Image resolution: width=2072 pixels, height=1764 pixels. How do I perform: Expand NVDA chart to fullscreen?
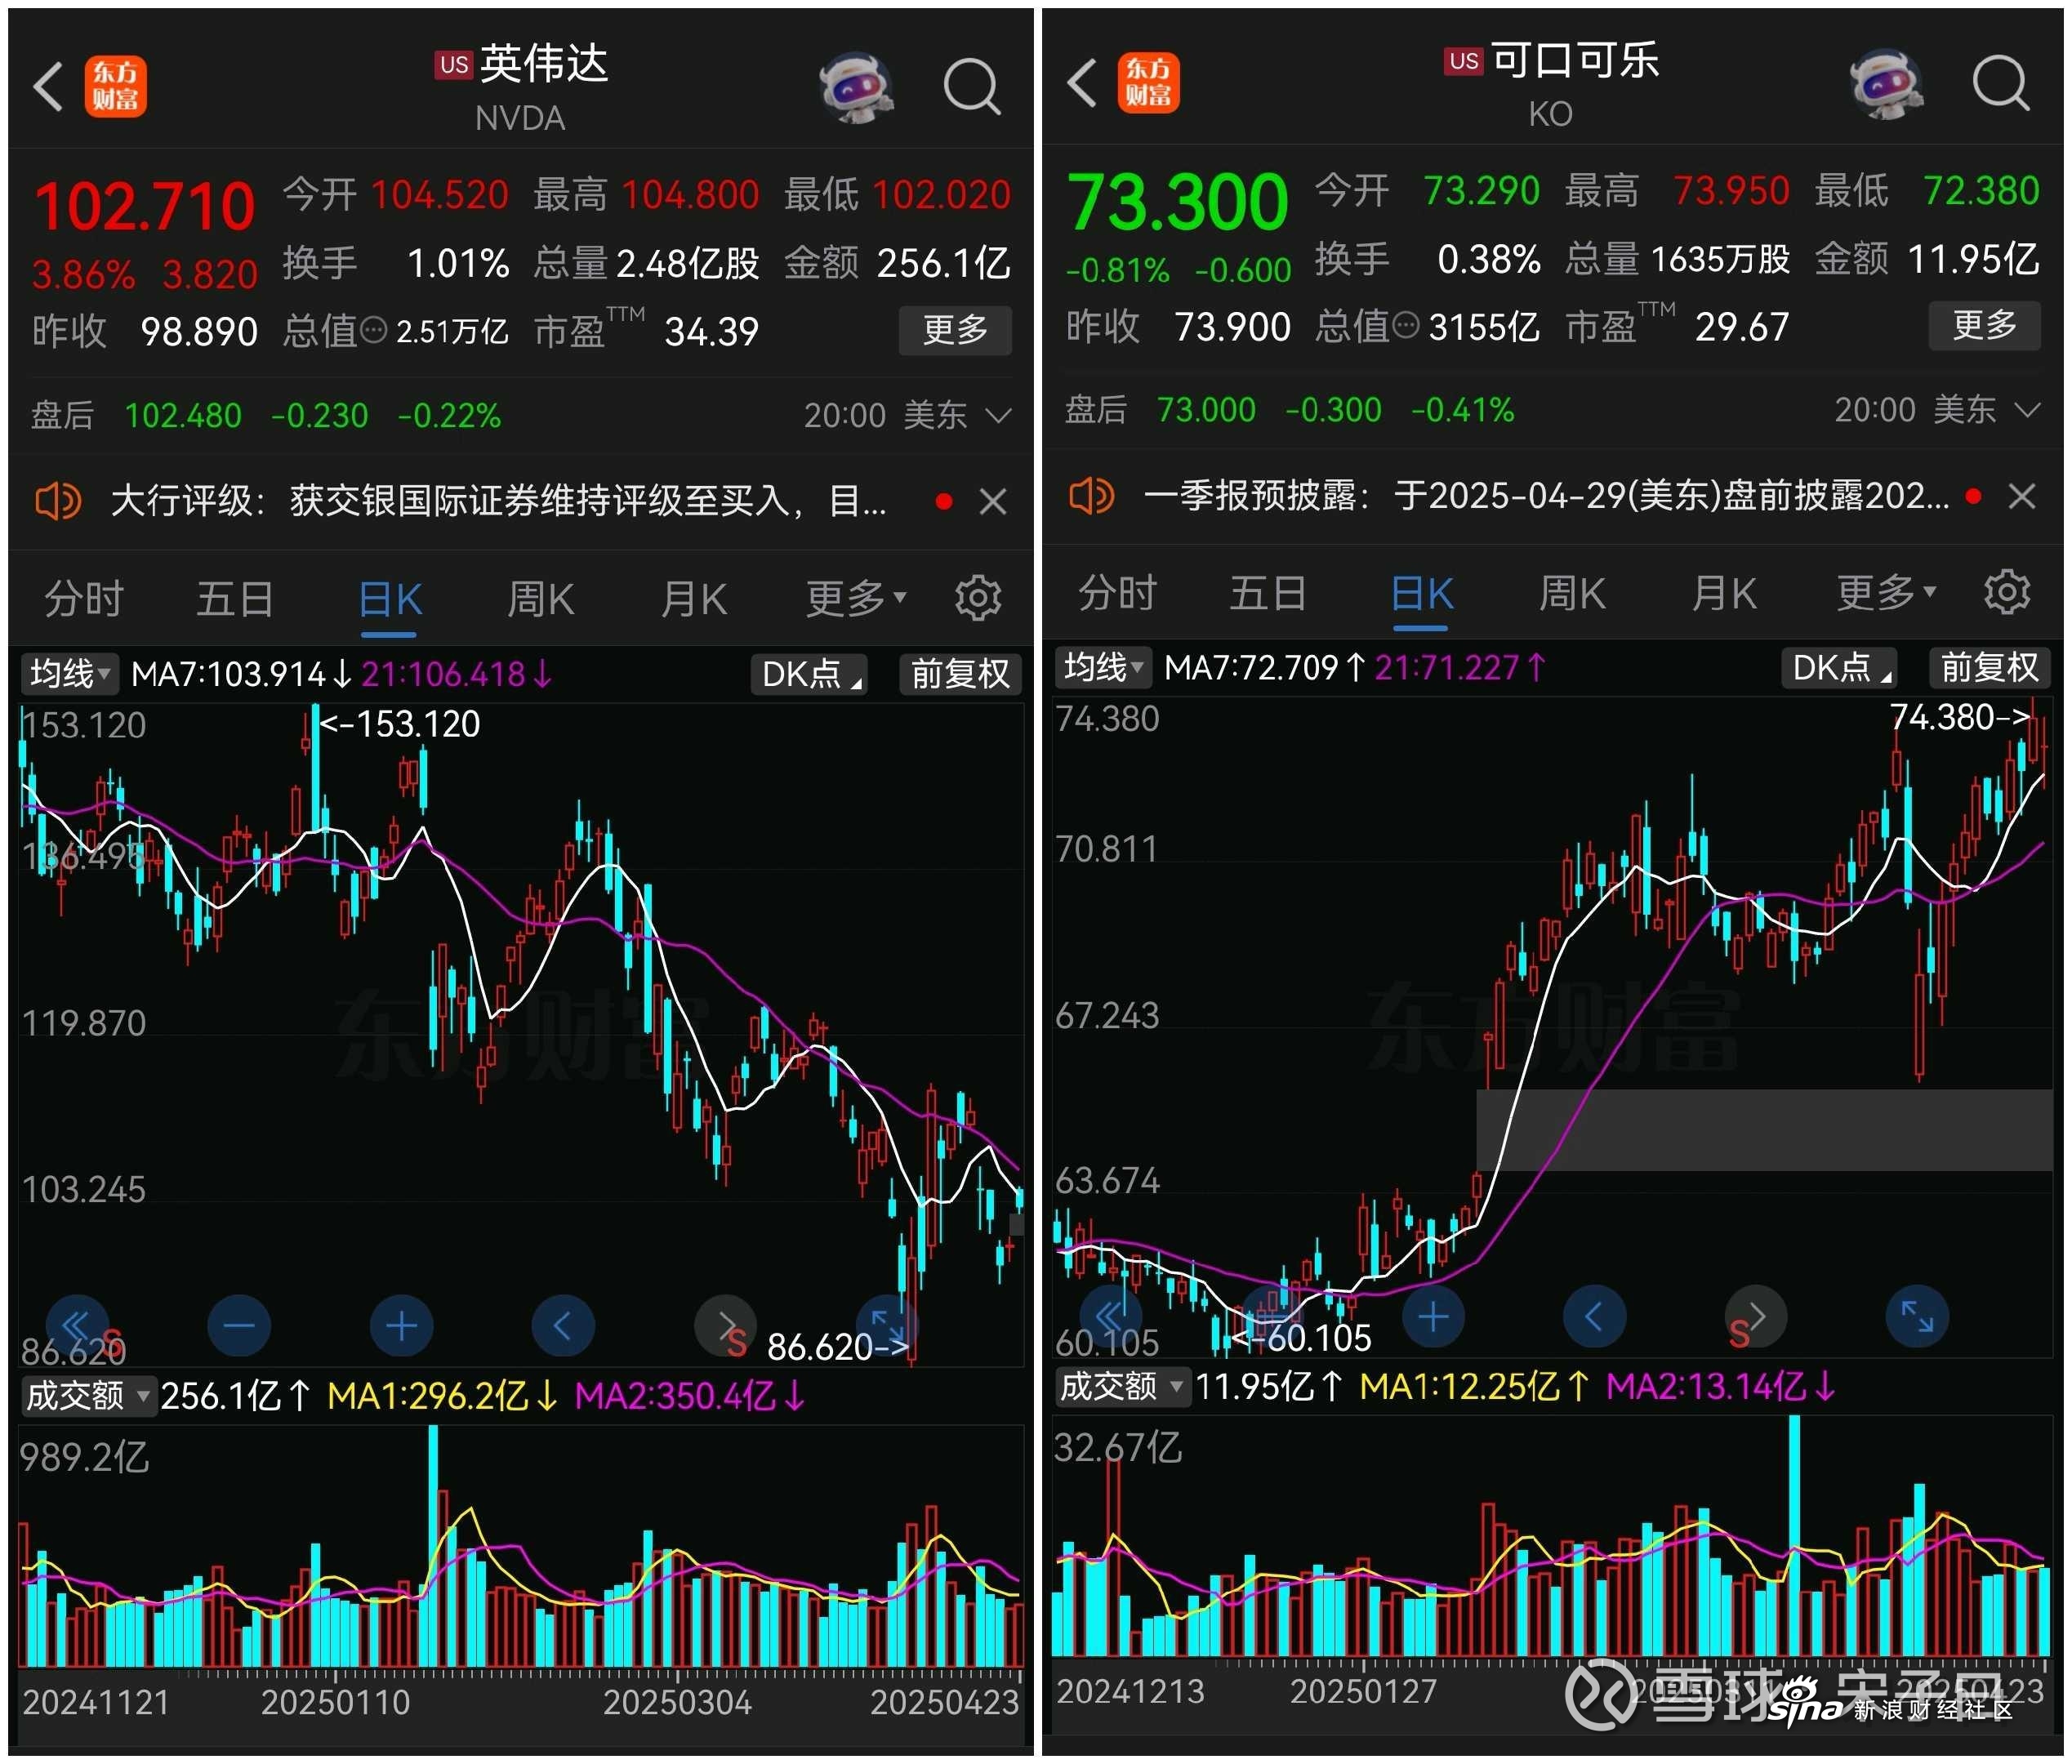pos(888,1326)
